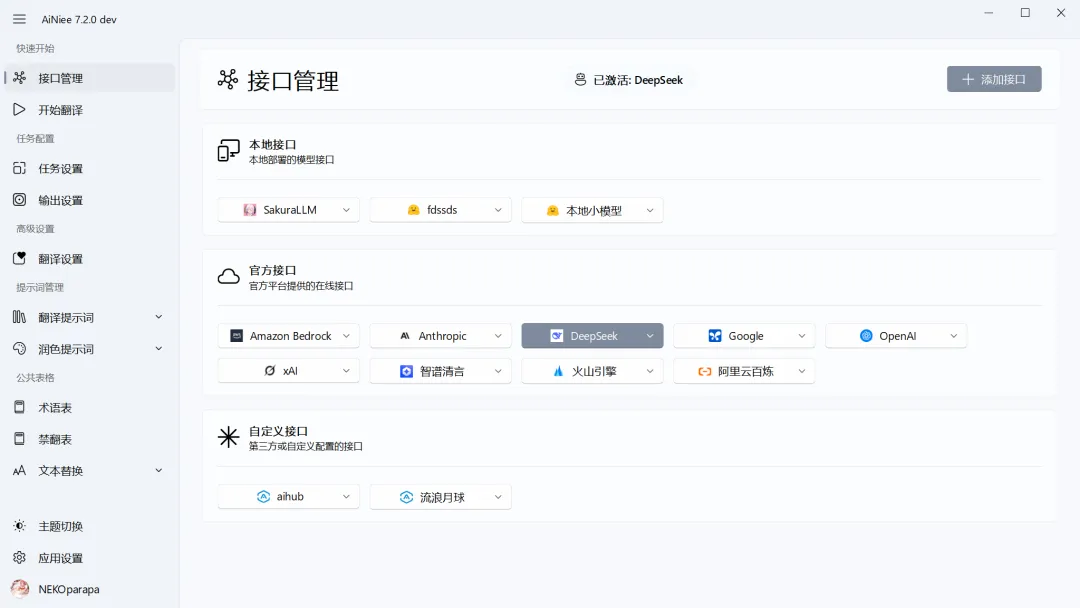Click the 任务设置 sidebar icon
The width and height of the screenshot is (1080, 608).
(x=19, y=168)
